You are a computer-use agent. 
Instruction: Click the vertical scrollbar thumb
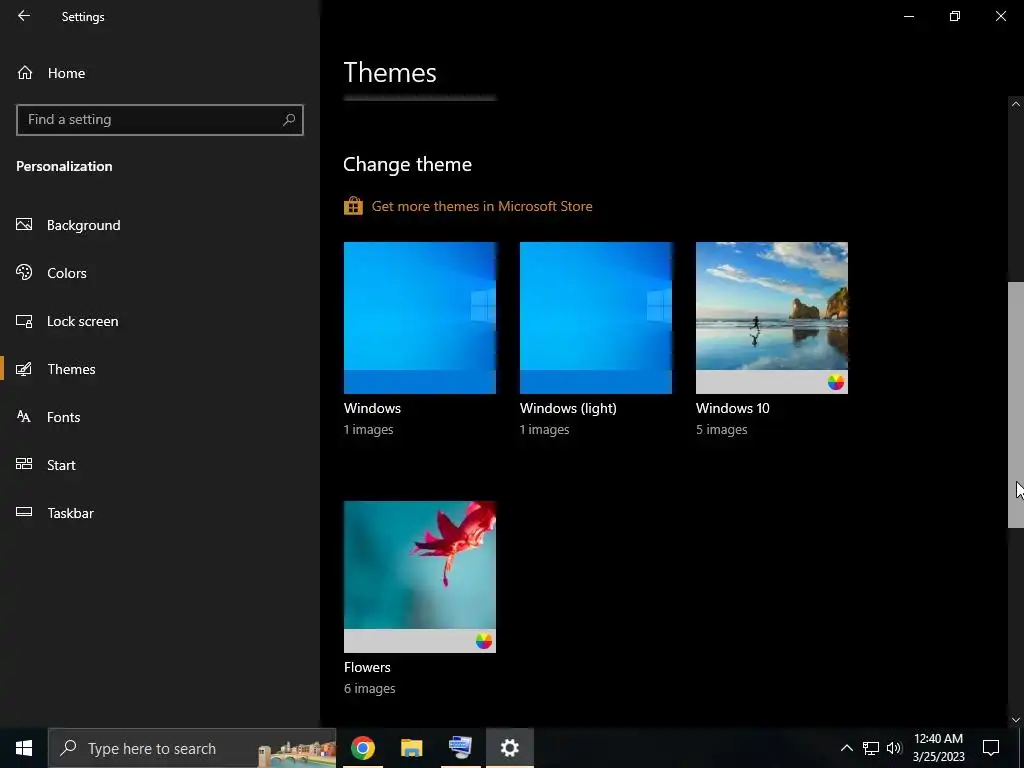(x=1016, y=405)
